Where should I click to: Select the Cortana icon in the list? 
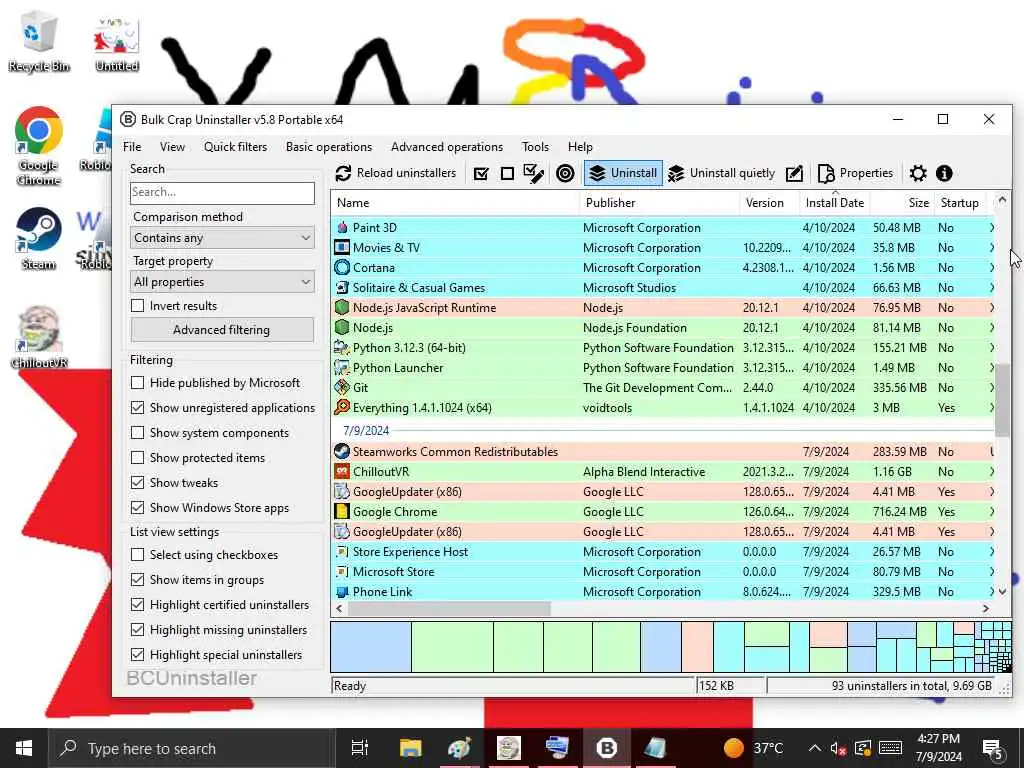[342, 267]
